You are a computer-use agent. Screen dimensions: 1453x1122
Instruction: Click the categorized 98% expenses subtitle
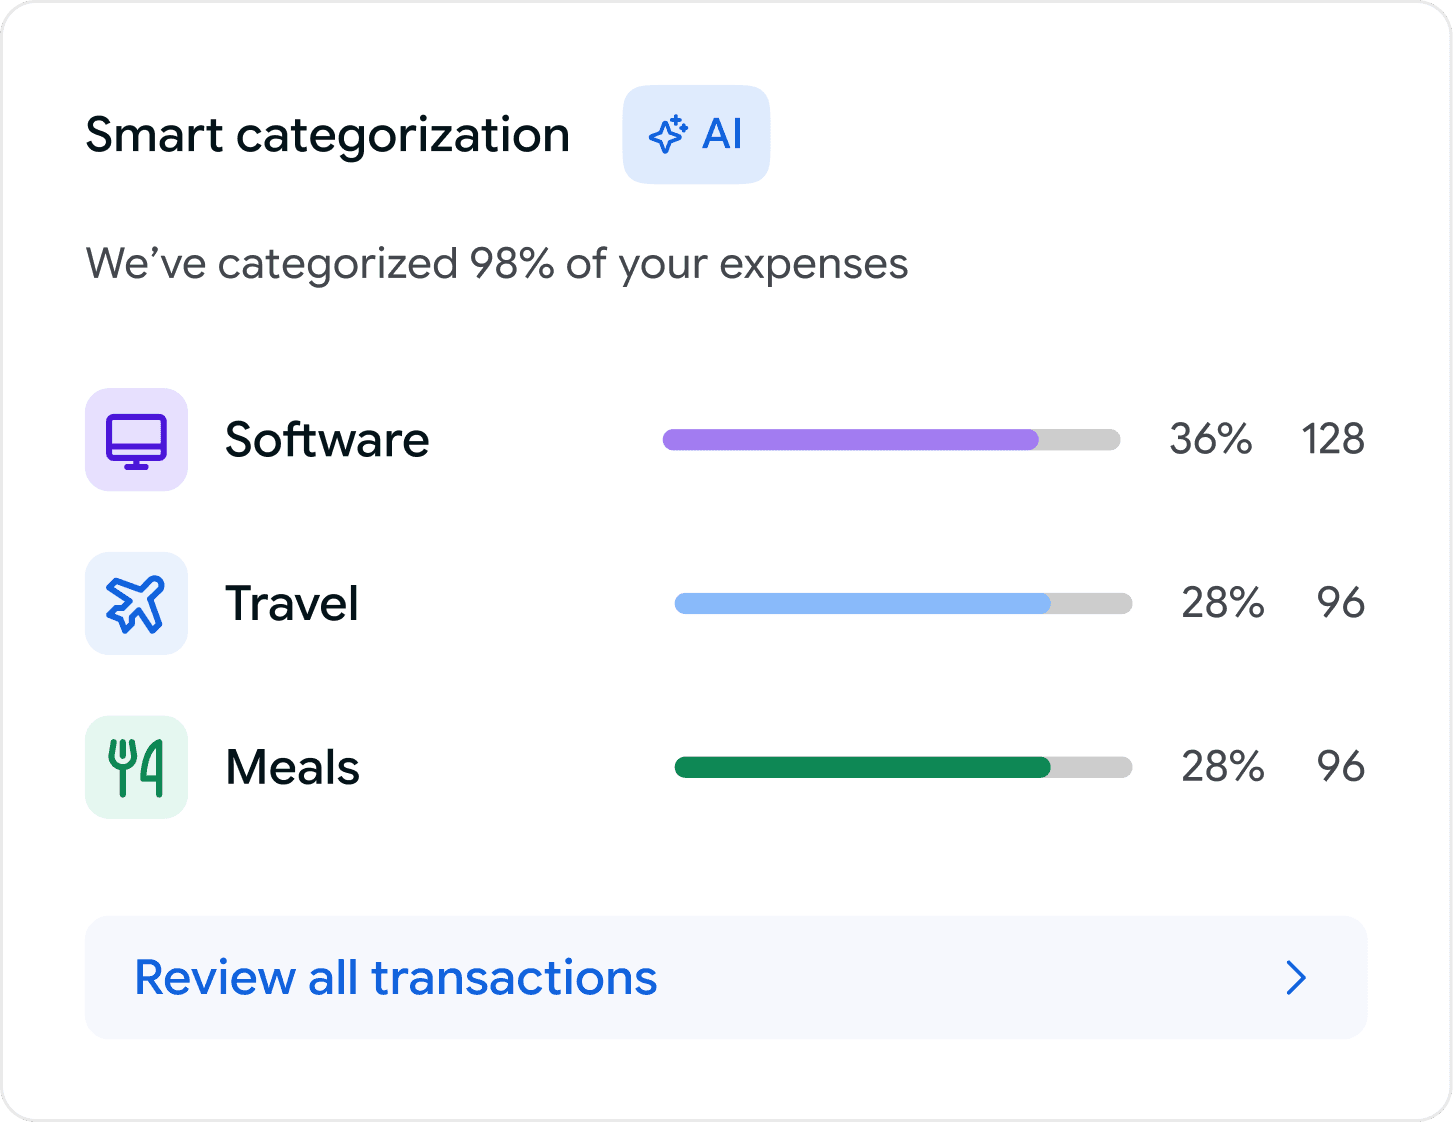click(497, 265)
